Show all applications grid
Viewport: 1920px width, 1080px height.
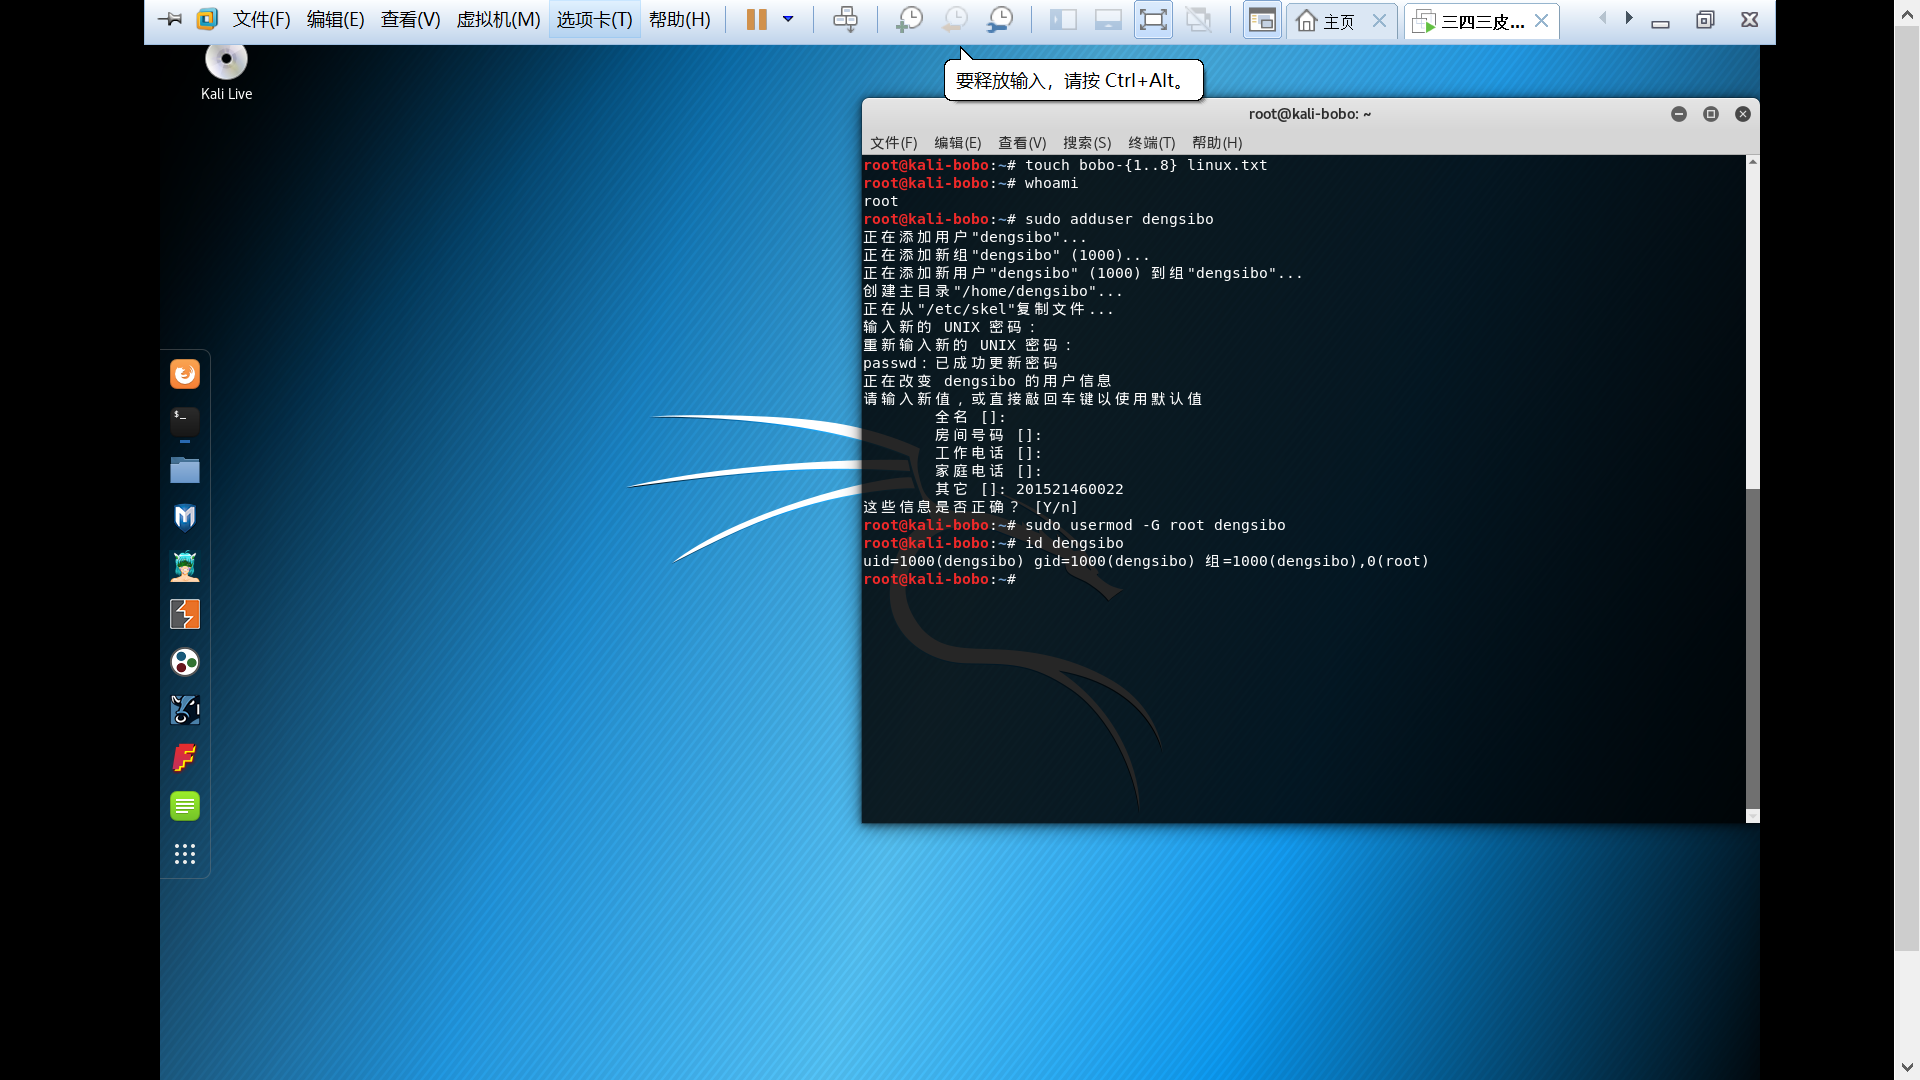(185, 854)
